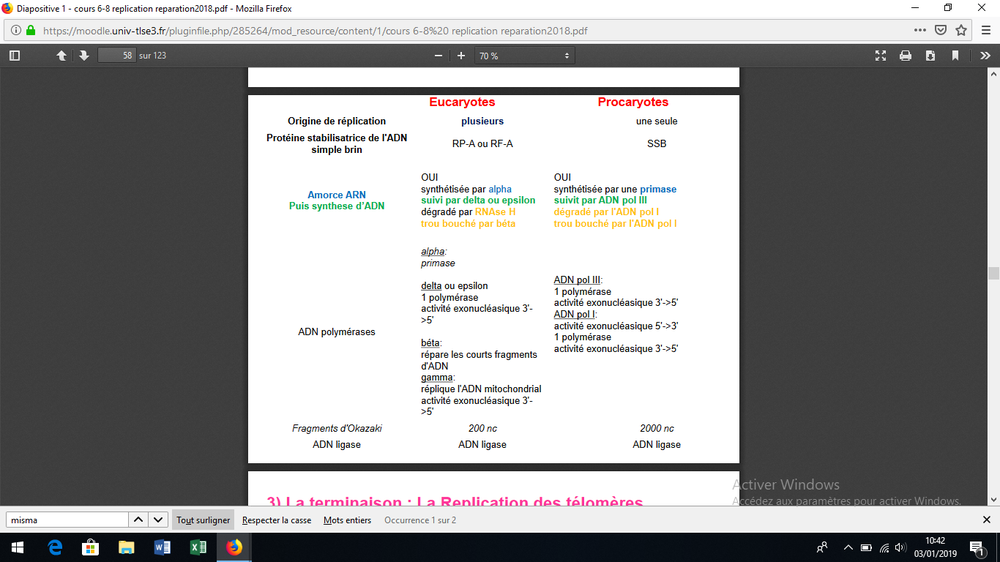1000x562 pixels.
Task: Open the Action Center notifications
Action: pos(976,547)
